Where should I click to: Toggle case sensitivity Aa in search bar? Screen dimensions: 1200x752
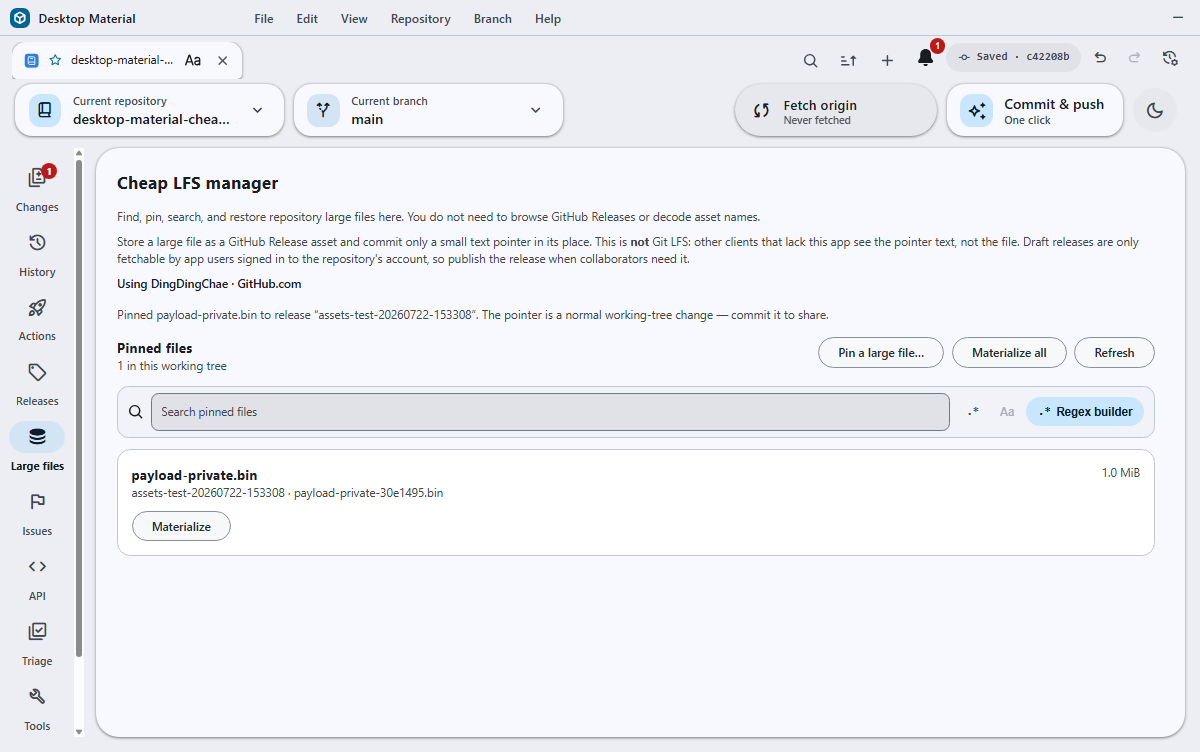[1007, 412]
